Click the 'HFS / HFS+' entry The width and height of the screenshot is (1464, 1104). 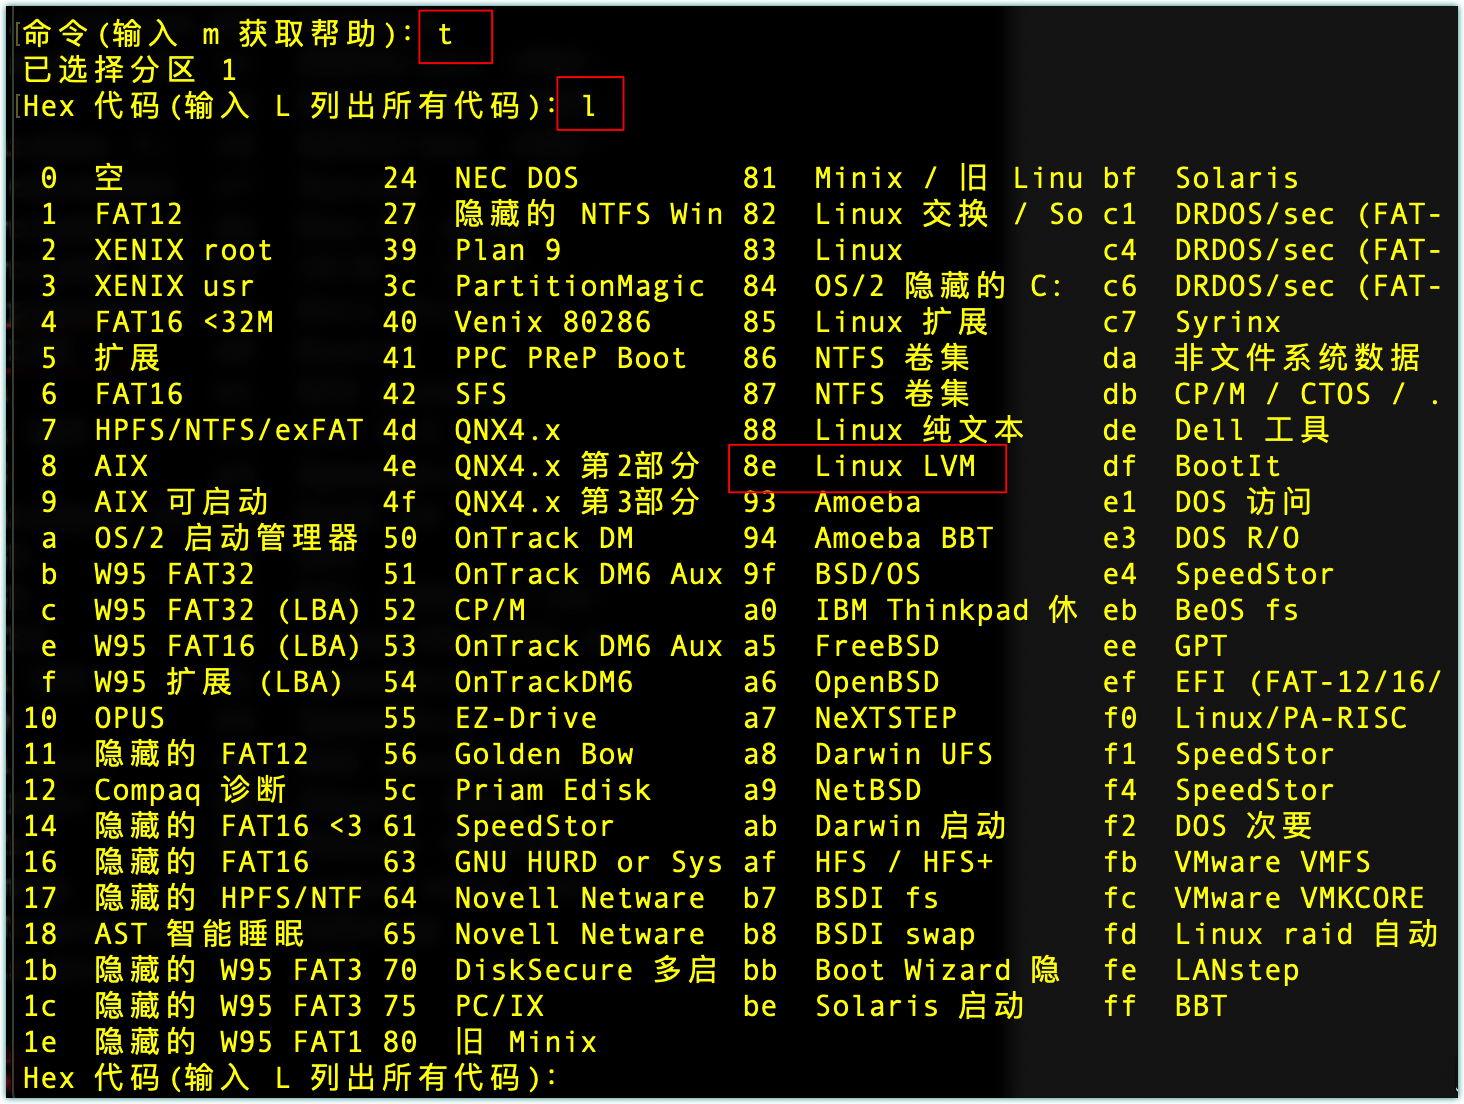904,862
